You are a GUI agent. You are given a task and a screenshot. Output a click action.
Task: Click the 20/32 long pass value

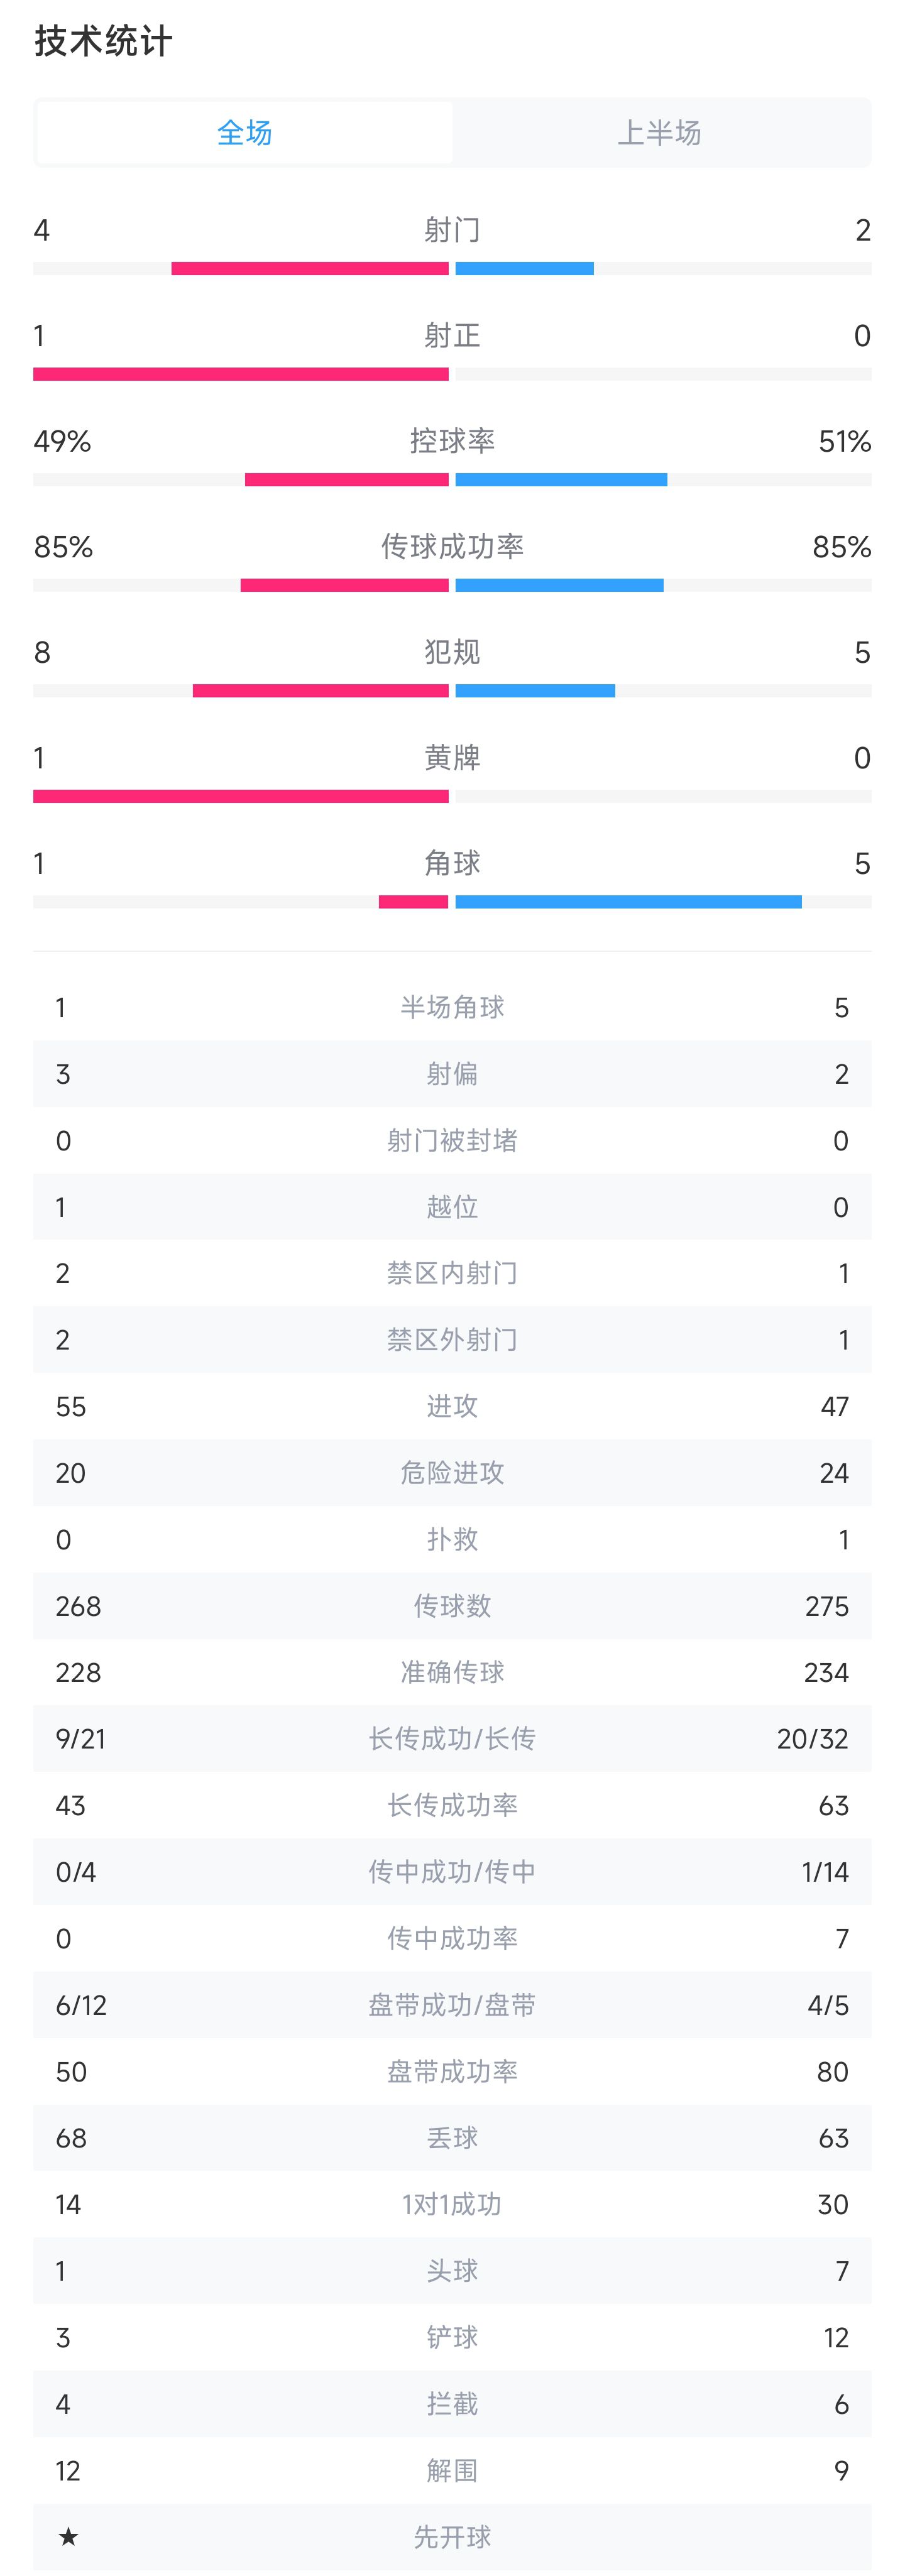812,1739
